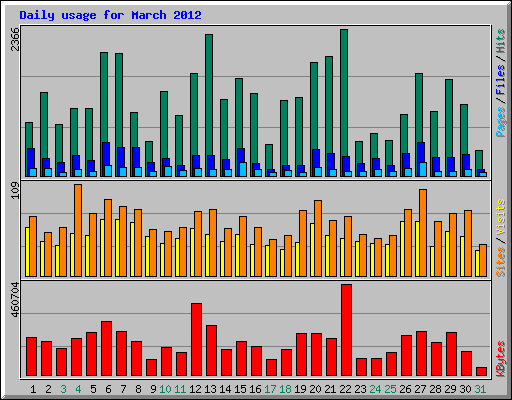Click the red KBytes bar for day 29
Viewport: 512px width, 400px height.
451,354
